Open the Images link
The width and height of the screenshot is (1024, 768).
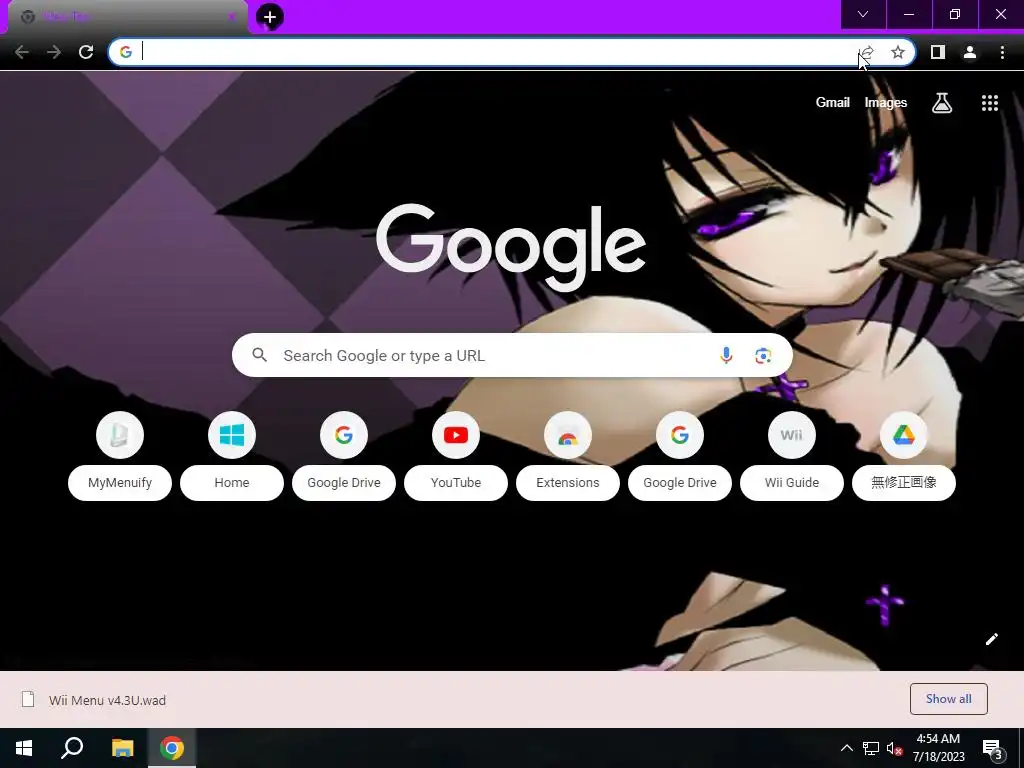click(x=886, y=103)
